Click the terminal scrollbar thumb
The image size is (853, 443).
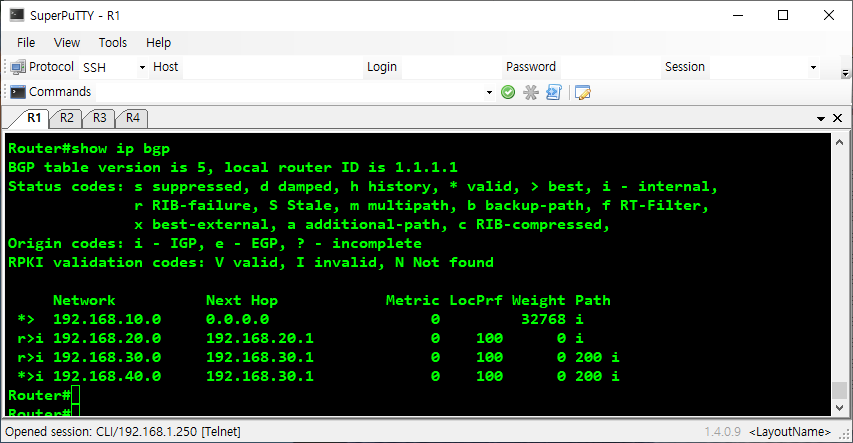[x=839, y=390]
